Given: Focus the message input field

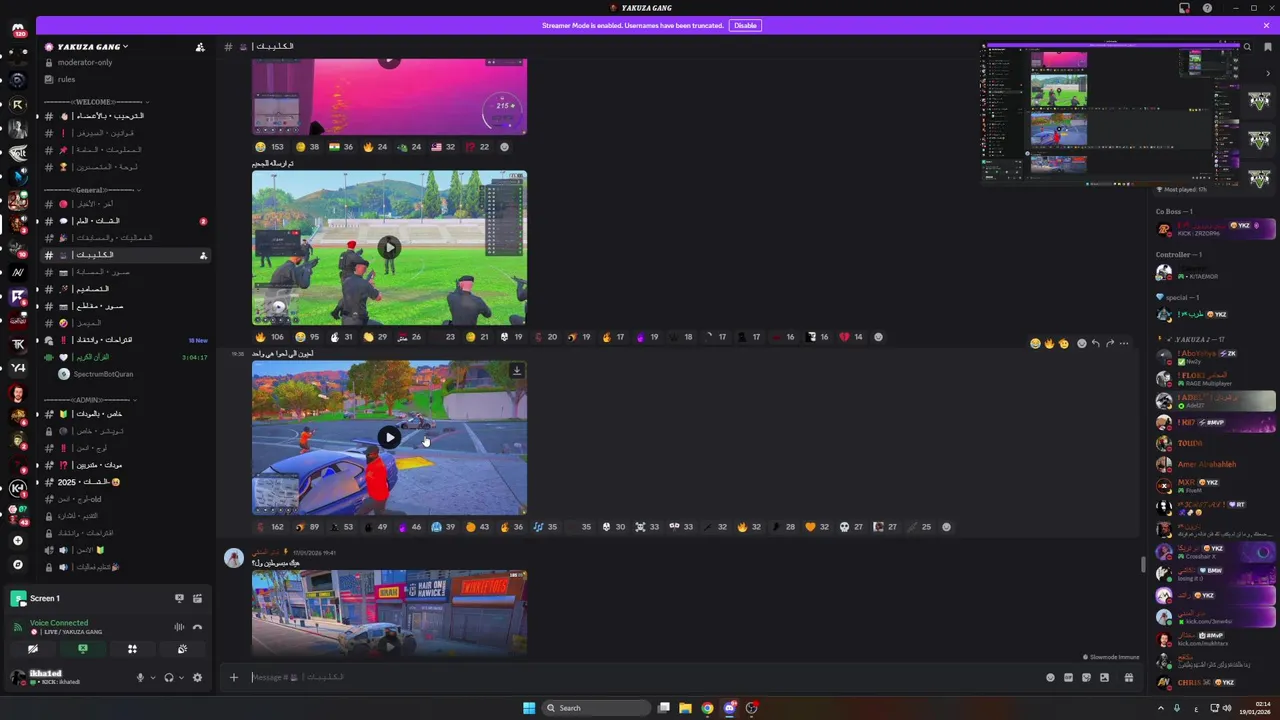Looking at the screenshot, I should point(640,677).
